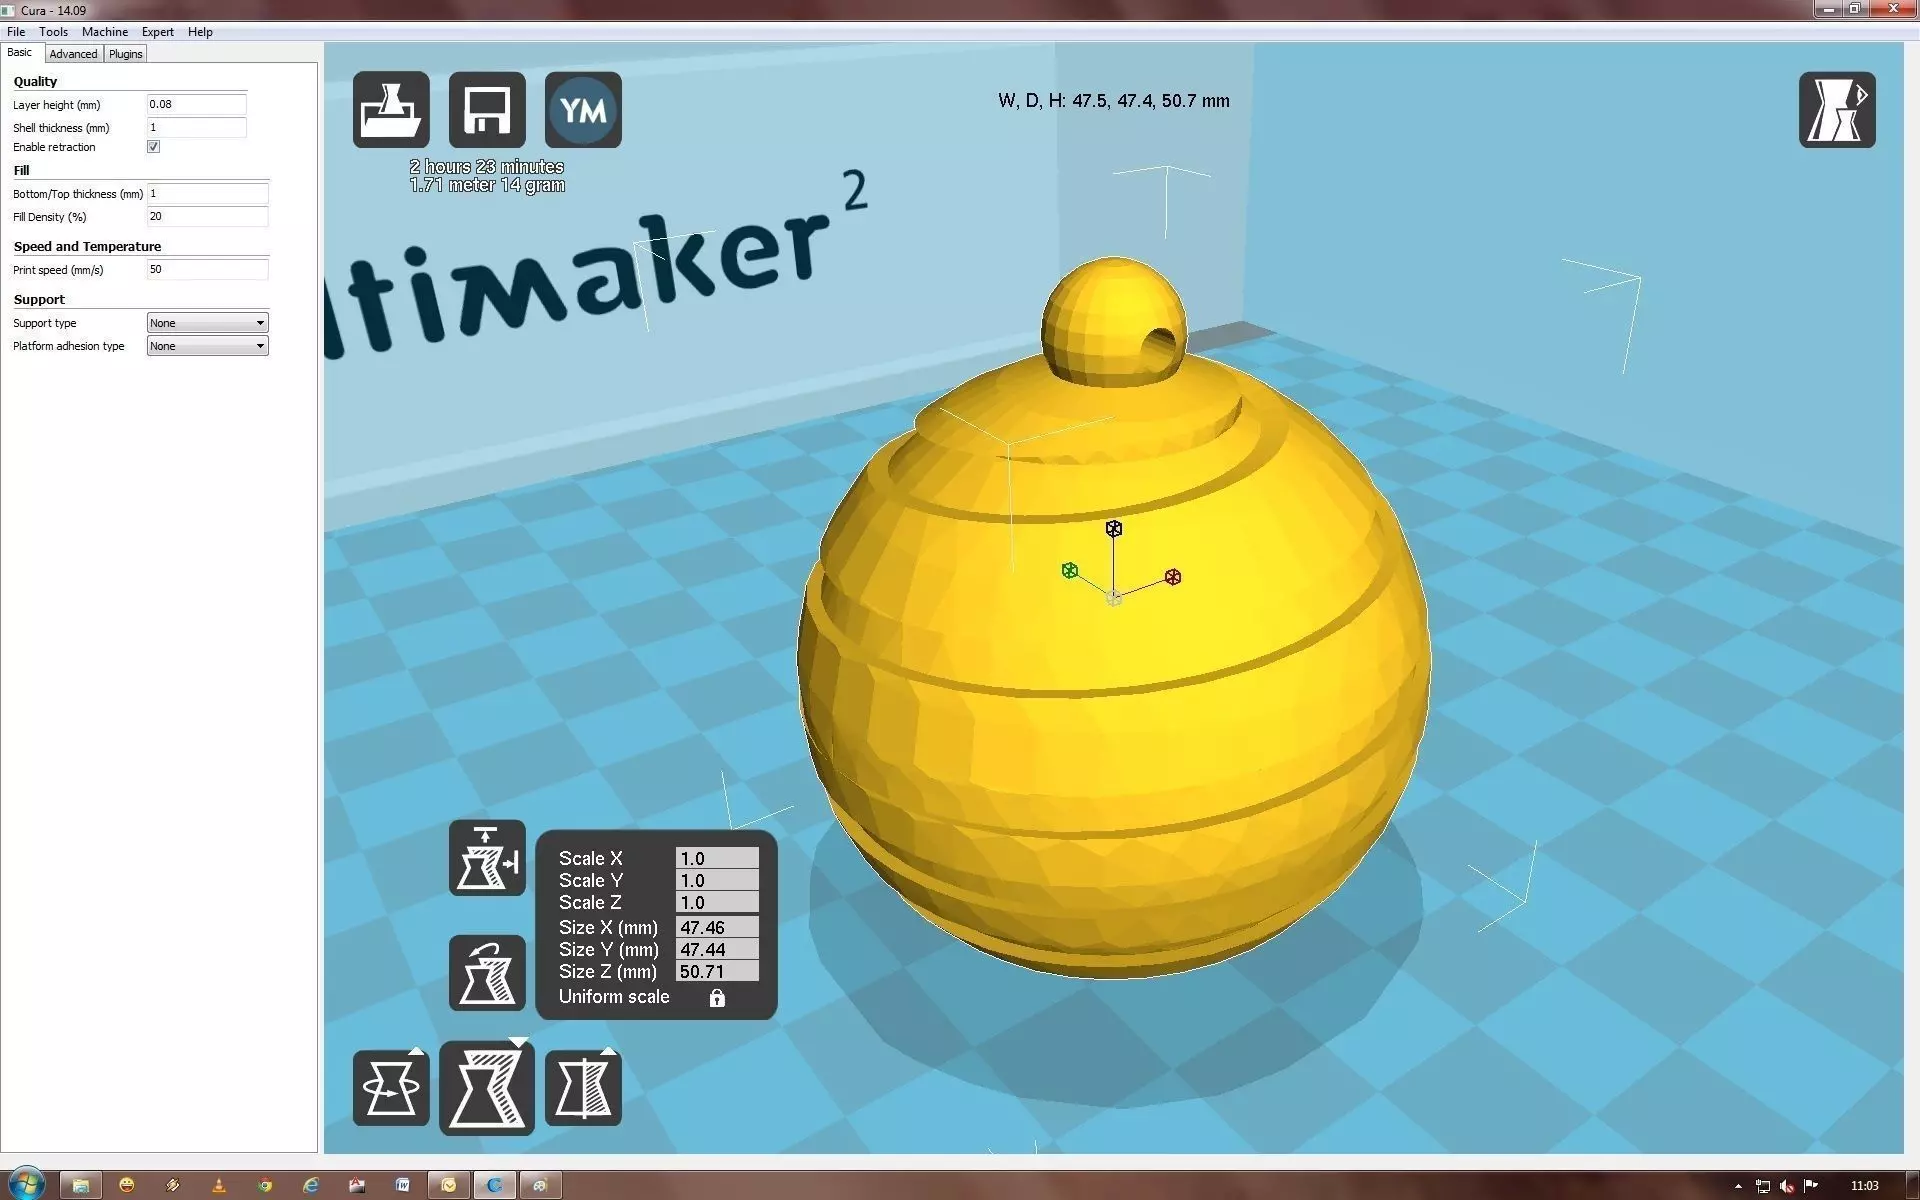Screen dimensions: 1920x1200
Task: Click the 'W, D, H: 47.5, 47.4, 50.7 mm' text
Action: 1114,101
